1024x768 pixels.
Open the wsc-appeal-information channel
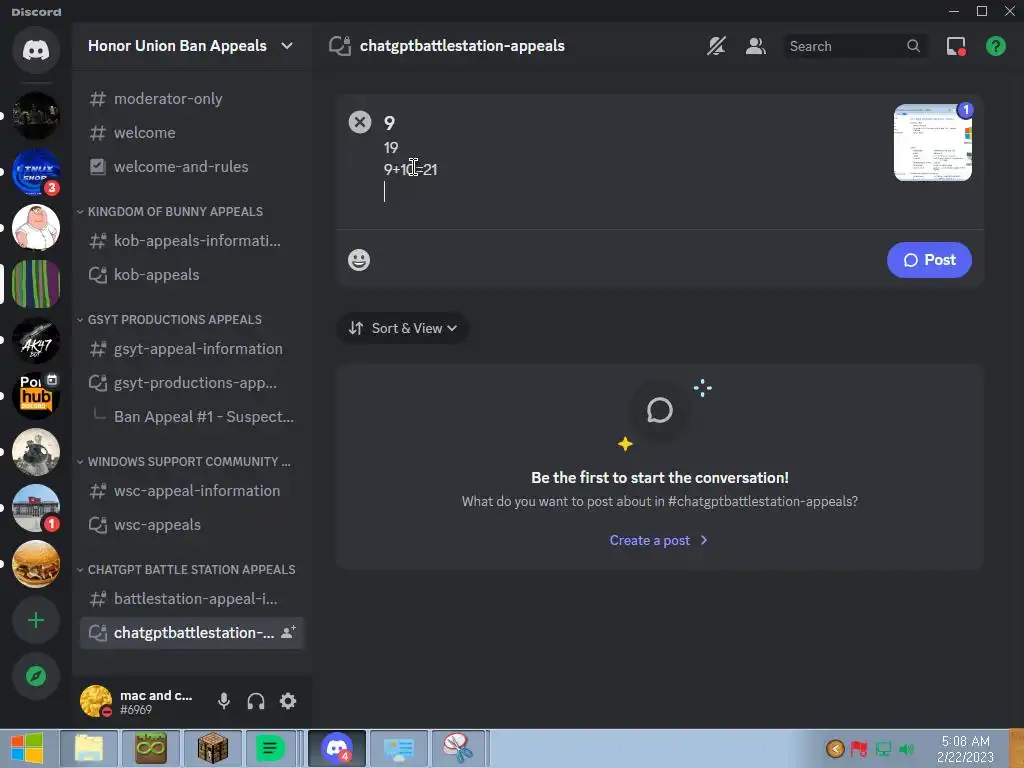[x=192, y=490]
